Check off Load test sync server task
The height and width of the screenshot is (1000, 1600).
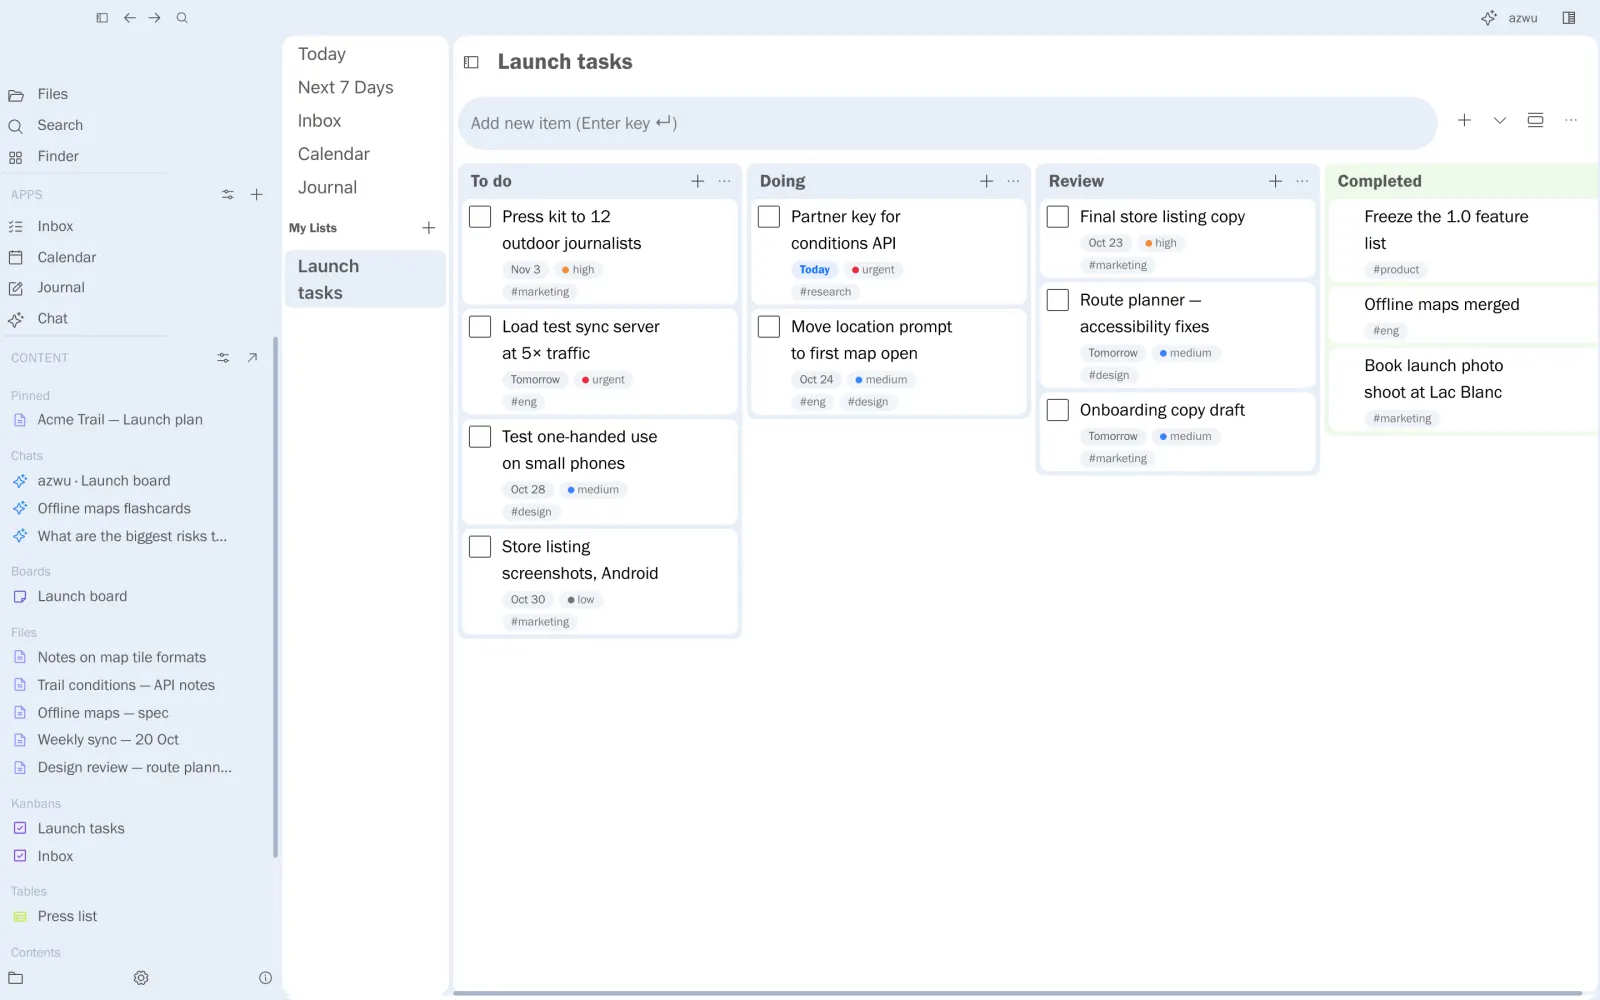coord(480,327)
